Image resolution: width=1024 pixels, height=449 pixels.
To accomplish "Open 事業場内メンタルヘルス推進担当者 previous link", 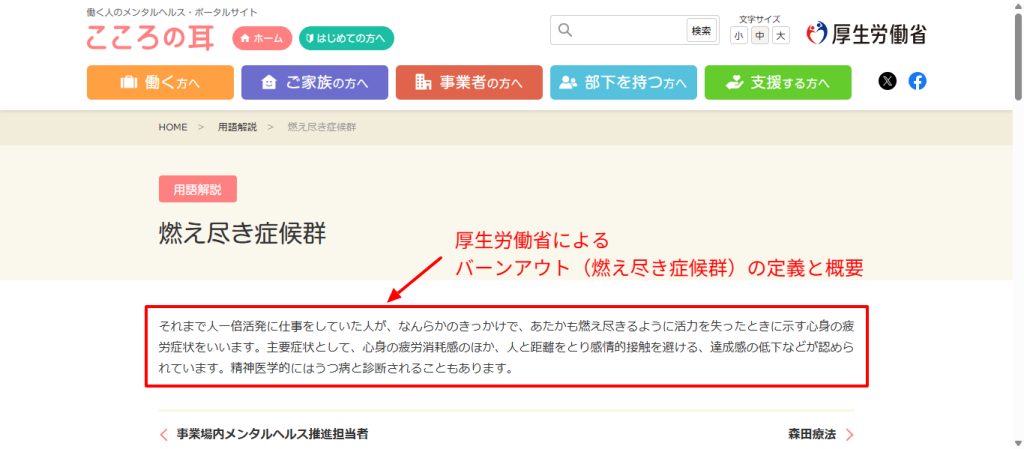I will (x=272, y=435).
